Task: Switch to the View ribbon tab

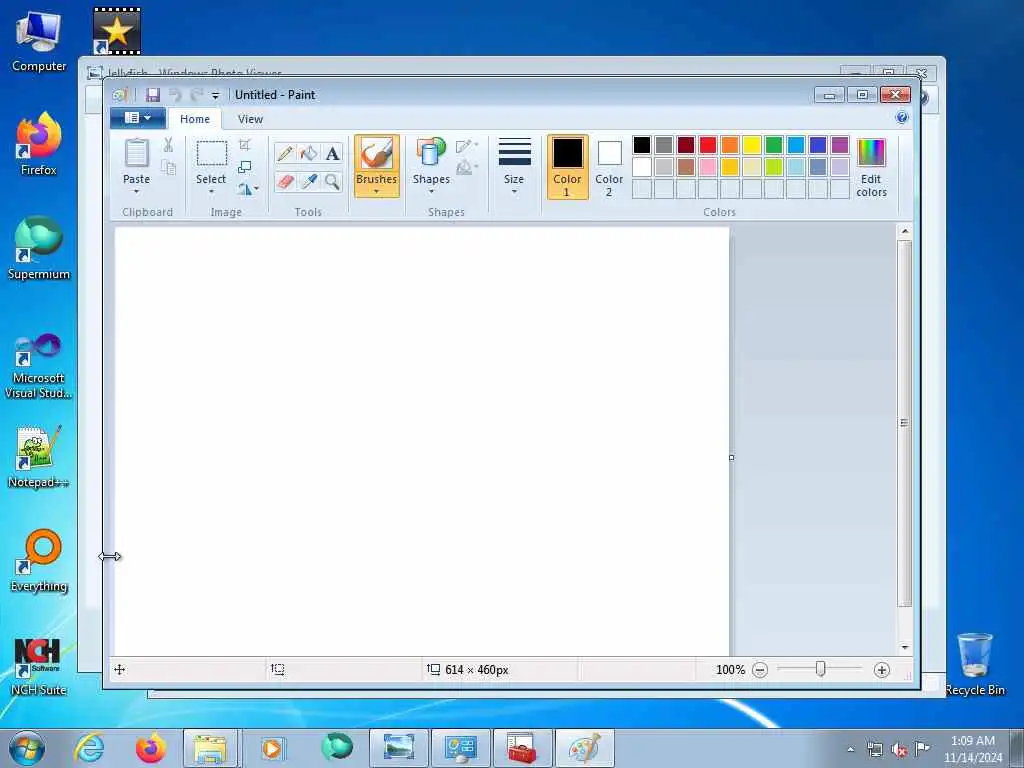Action: [250, 119]
